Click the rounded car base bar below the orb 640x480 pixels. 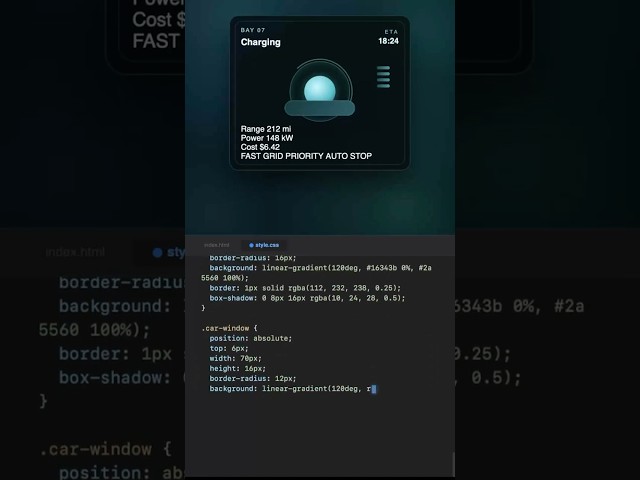(x=320, y=109)
